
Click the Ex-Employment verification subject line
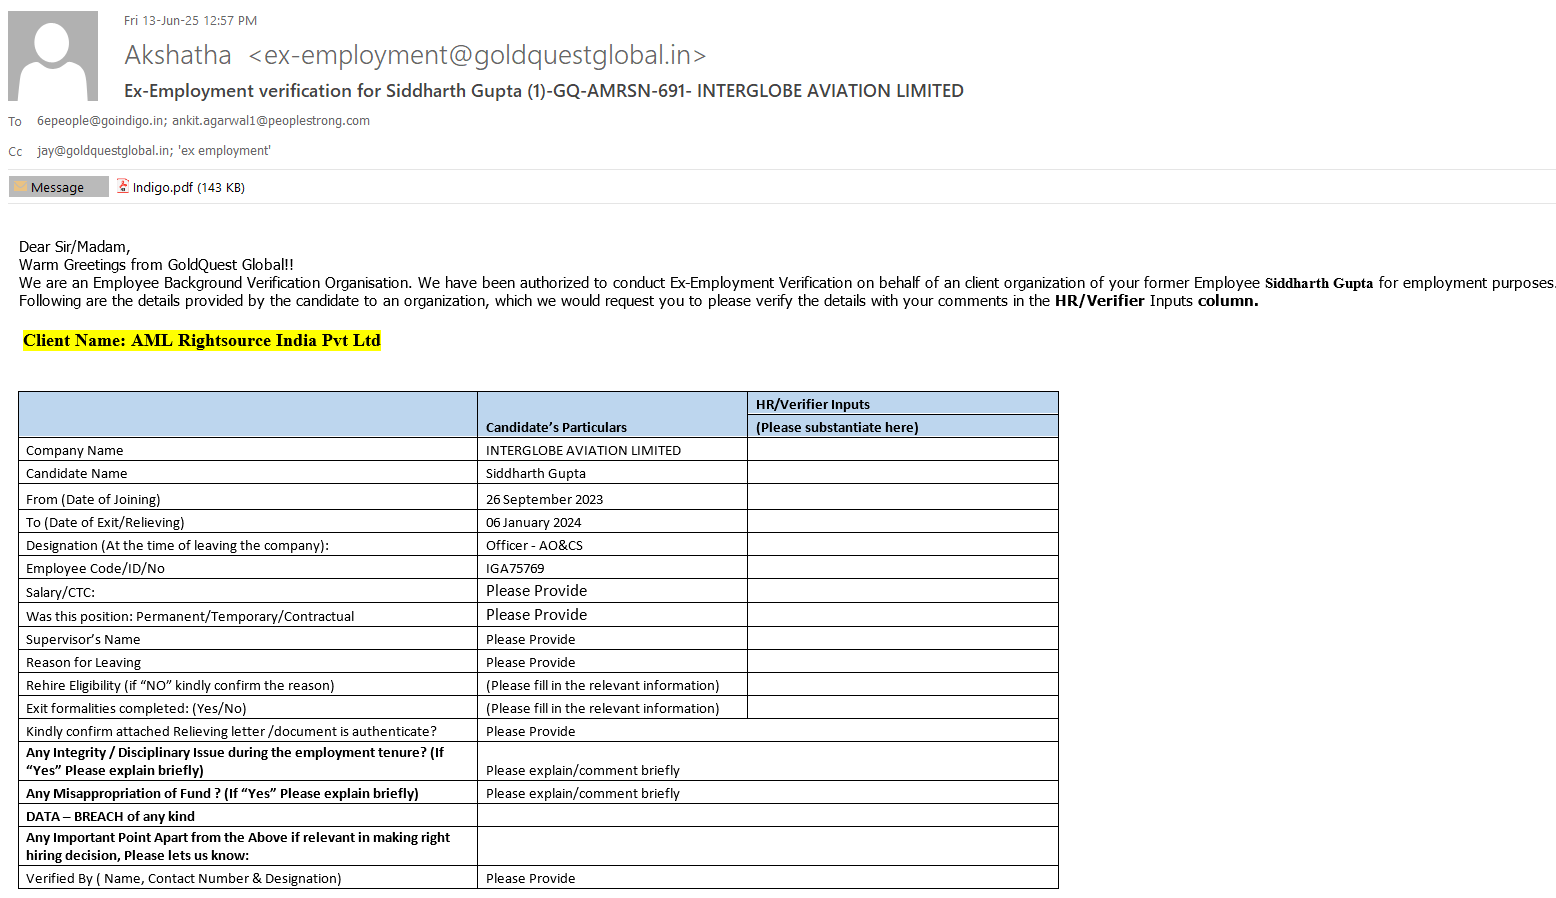[543, 91]
